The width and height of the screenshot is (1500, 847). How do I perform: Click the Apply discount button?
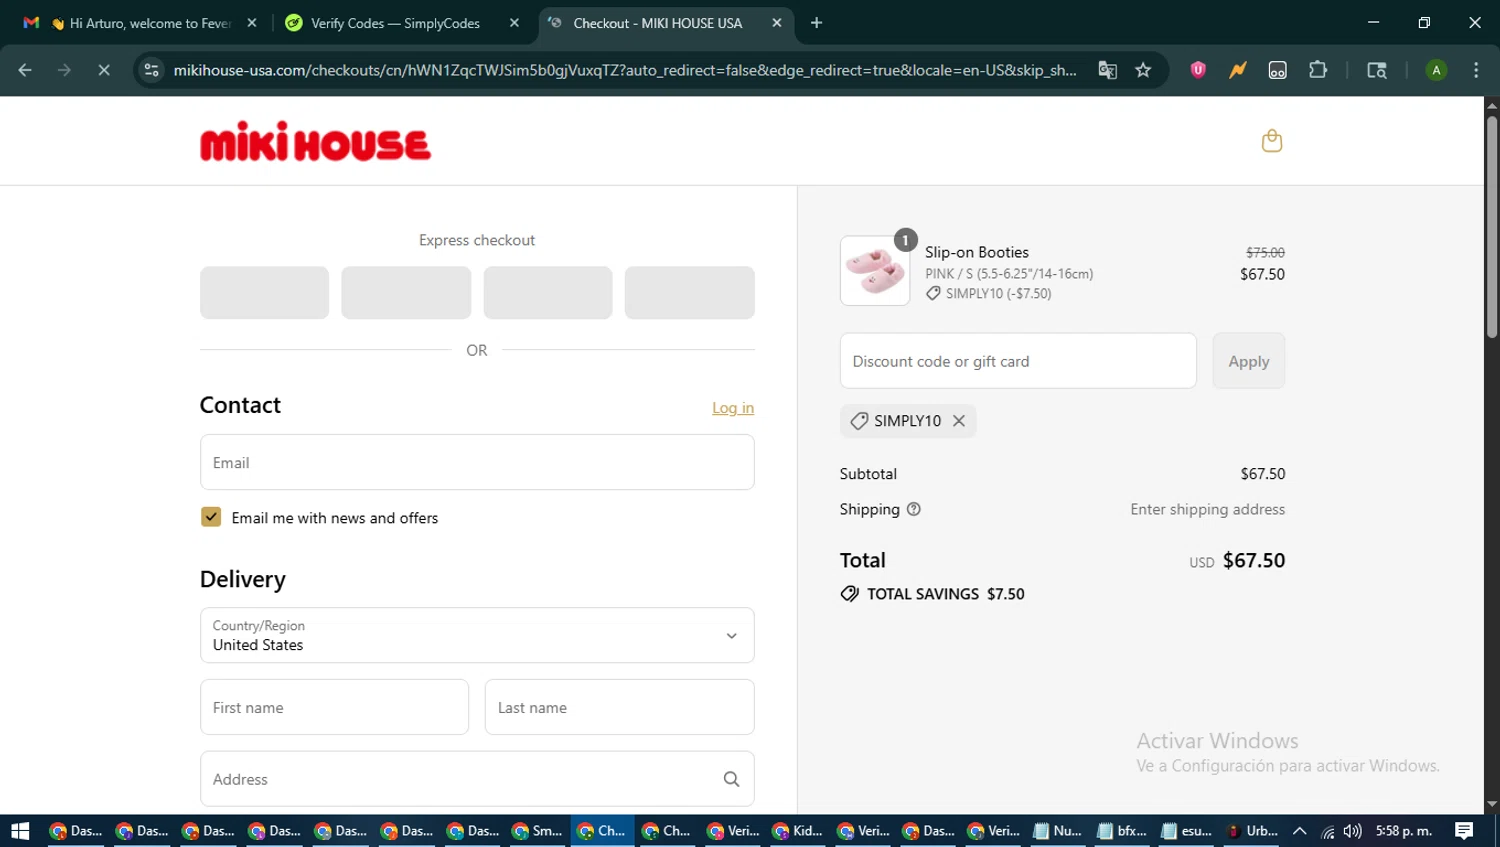1249,361
